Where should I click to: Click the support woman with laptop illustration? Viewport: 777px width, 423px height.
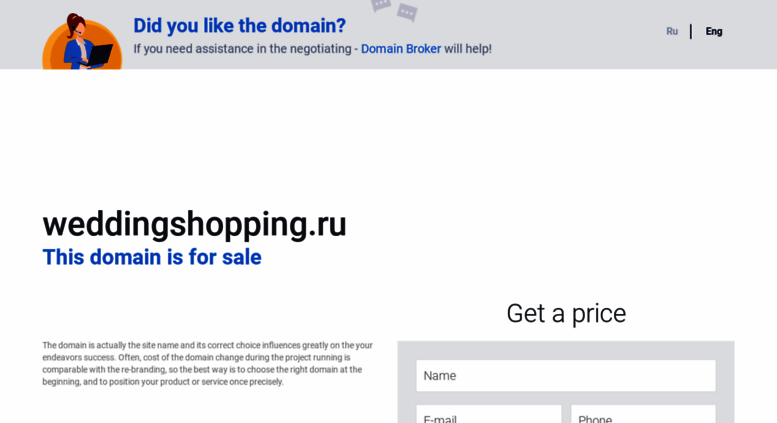82,42
